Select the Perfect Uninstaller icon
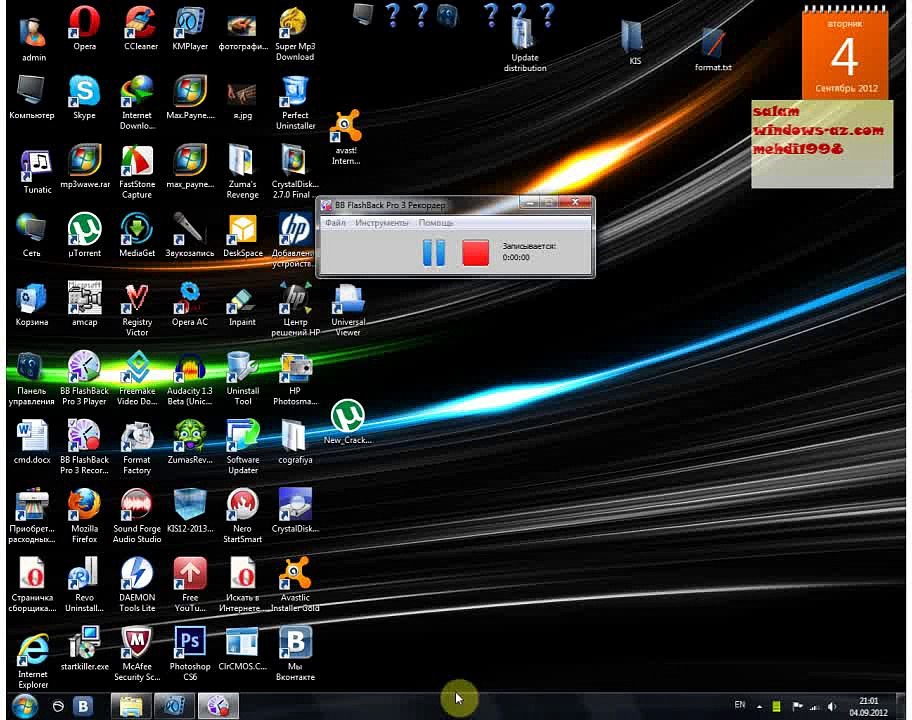The width and height of the screenshot is (912, 720). click(x=295, y=102)
